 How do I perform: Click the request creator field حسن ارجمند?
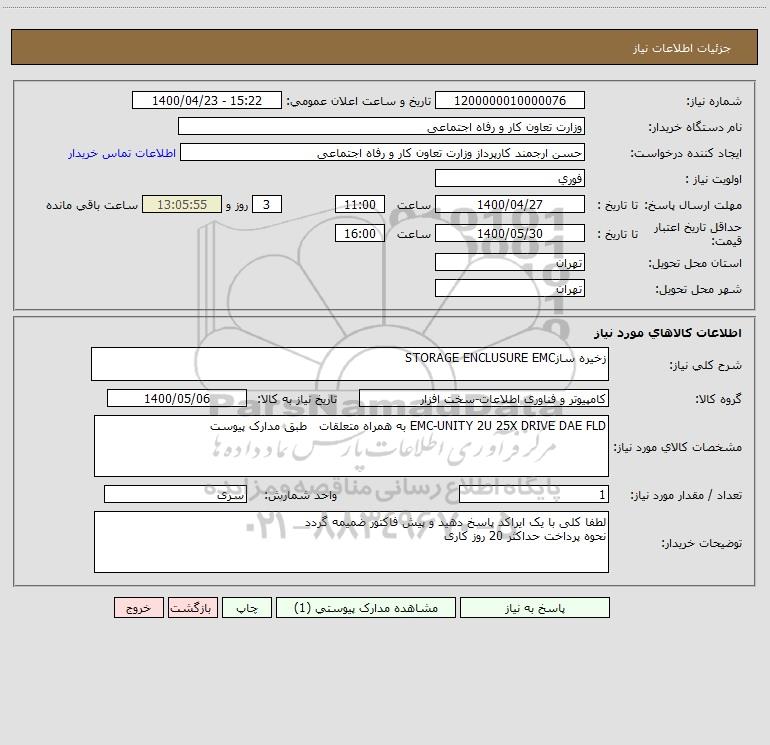pos(383,152)
